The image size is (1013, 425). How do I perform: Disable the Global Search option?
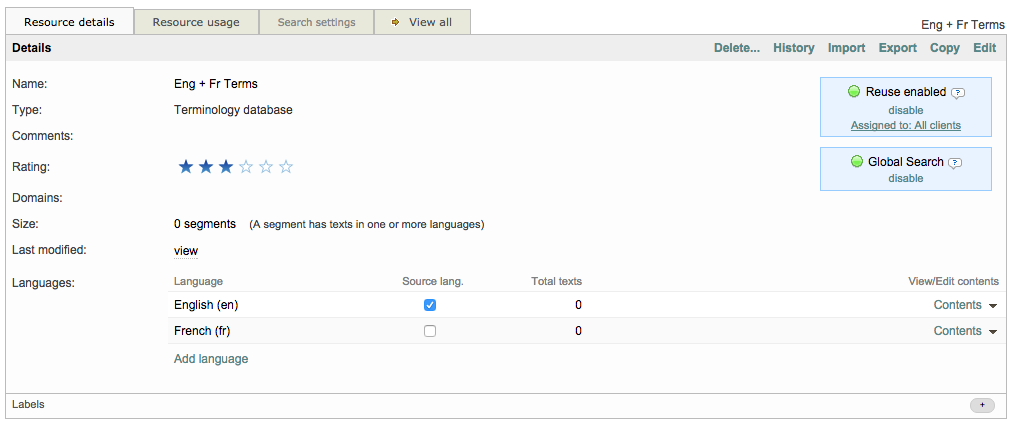coord(905,178)
